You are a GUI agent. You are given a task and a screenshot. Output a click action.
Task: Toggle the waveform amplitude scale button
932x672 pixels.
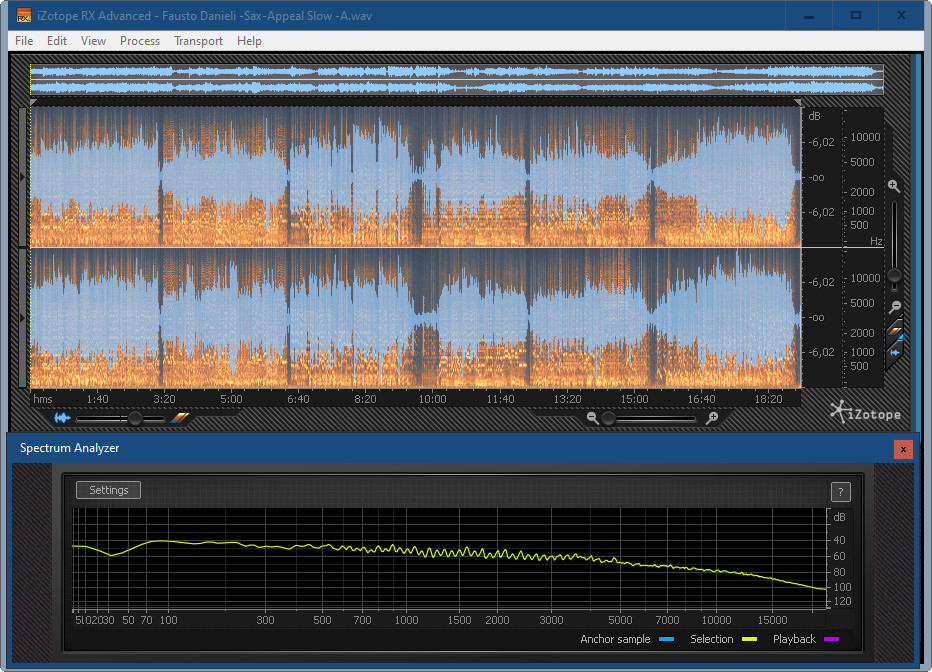pos(895,351)
